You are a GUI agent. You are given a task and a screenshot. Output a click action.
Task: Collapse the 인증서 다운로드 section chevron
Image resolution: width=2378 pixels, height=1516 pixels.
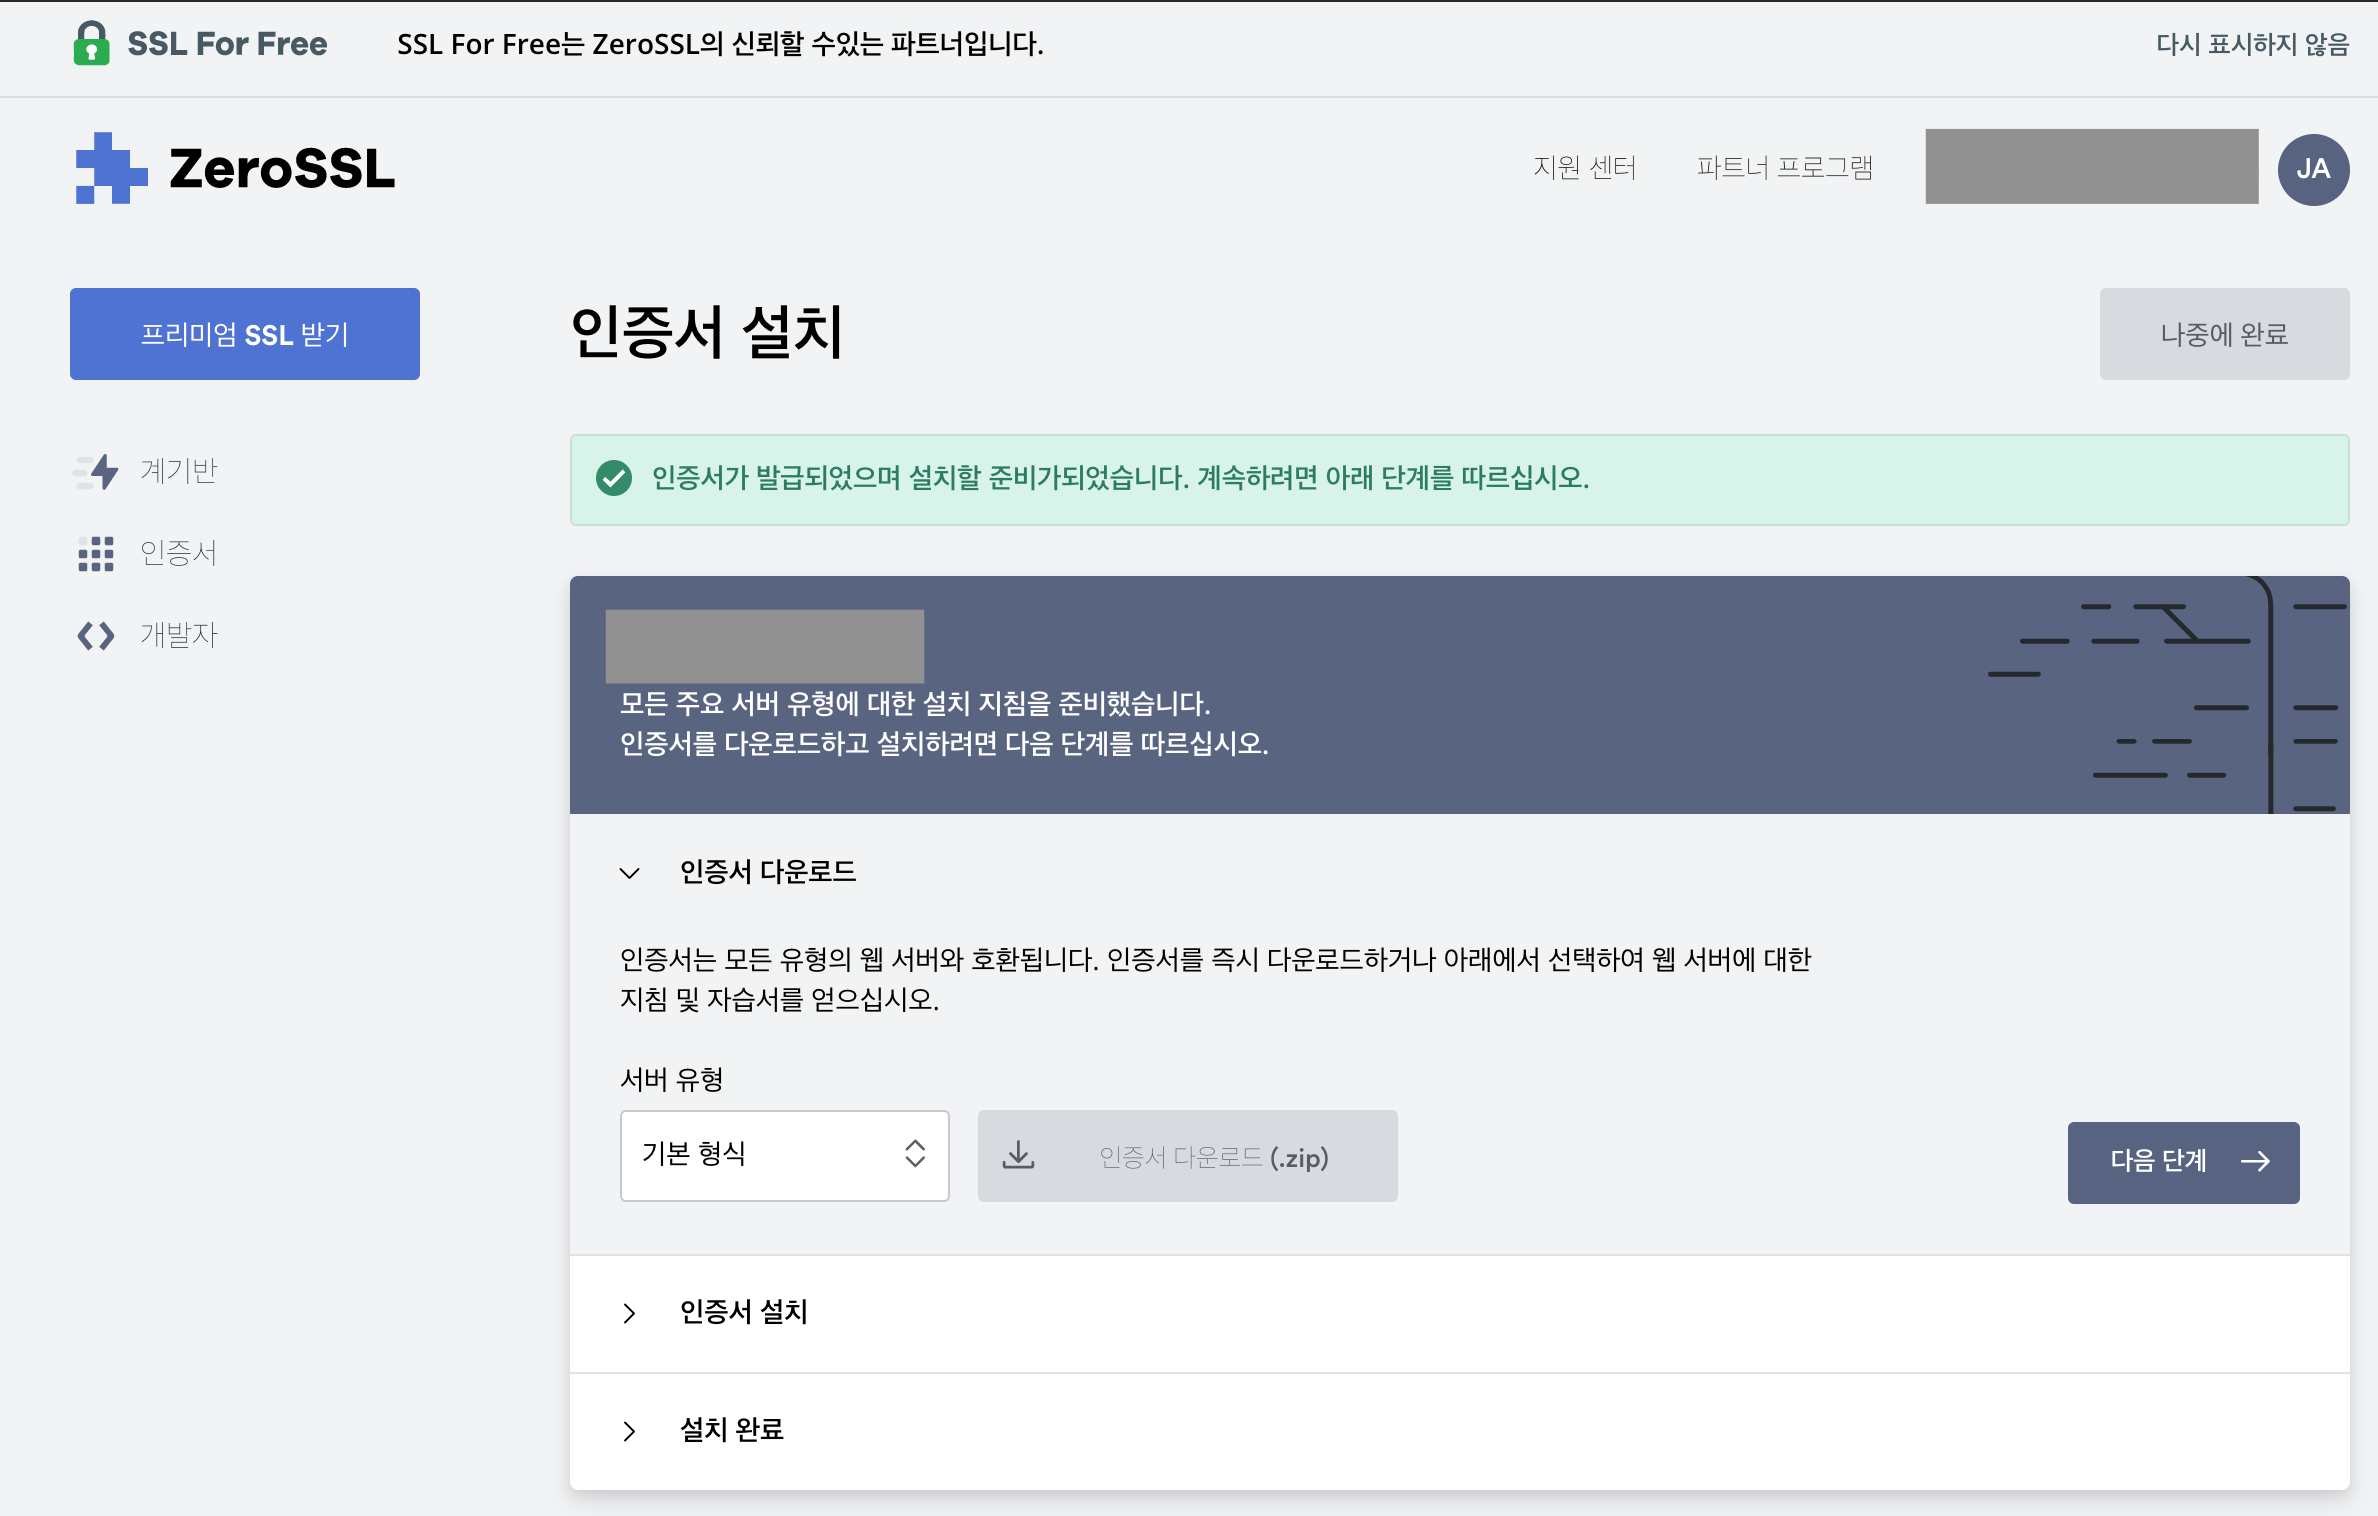pyautogui.click(x=629, y=872)
